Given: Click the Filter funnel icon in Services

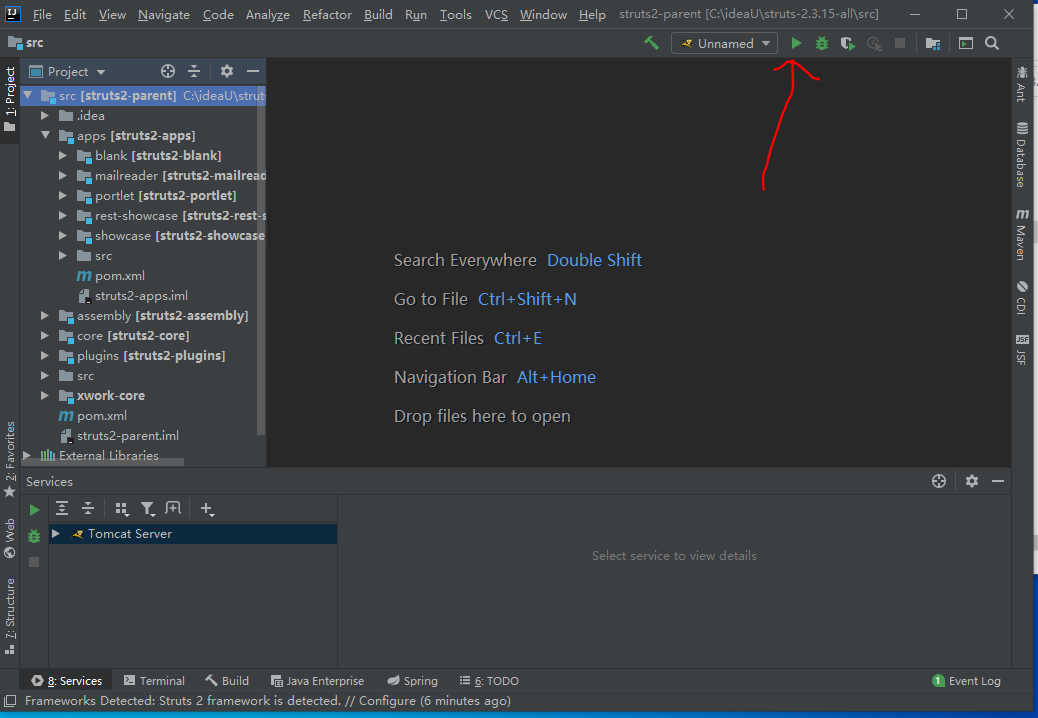Looking at the screenshot, I should click(148, 508).
